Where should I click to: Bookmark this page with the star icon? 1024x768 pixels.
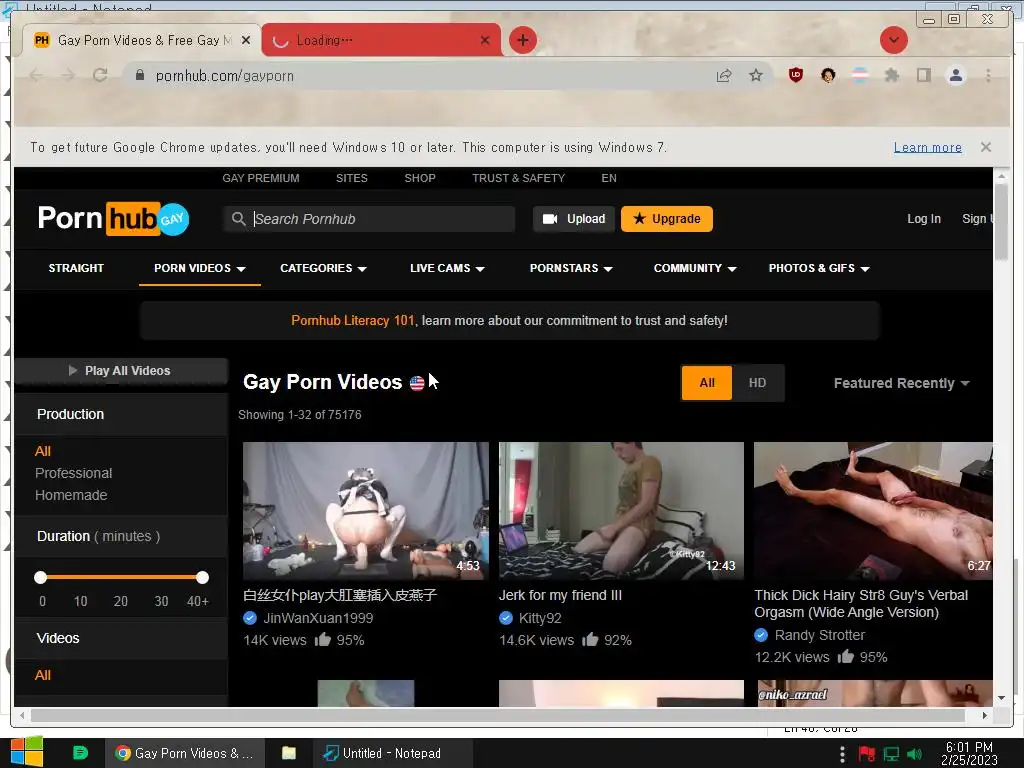[x=756, y=75]
